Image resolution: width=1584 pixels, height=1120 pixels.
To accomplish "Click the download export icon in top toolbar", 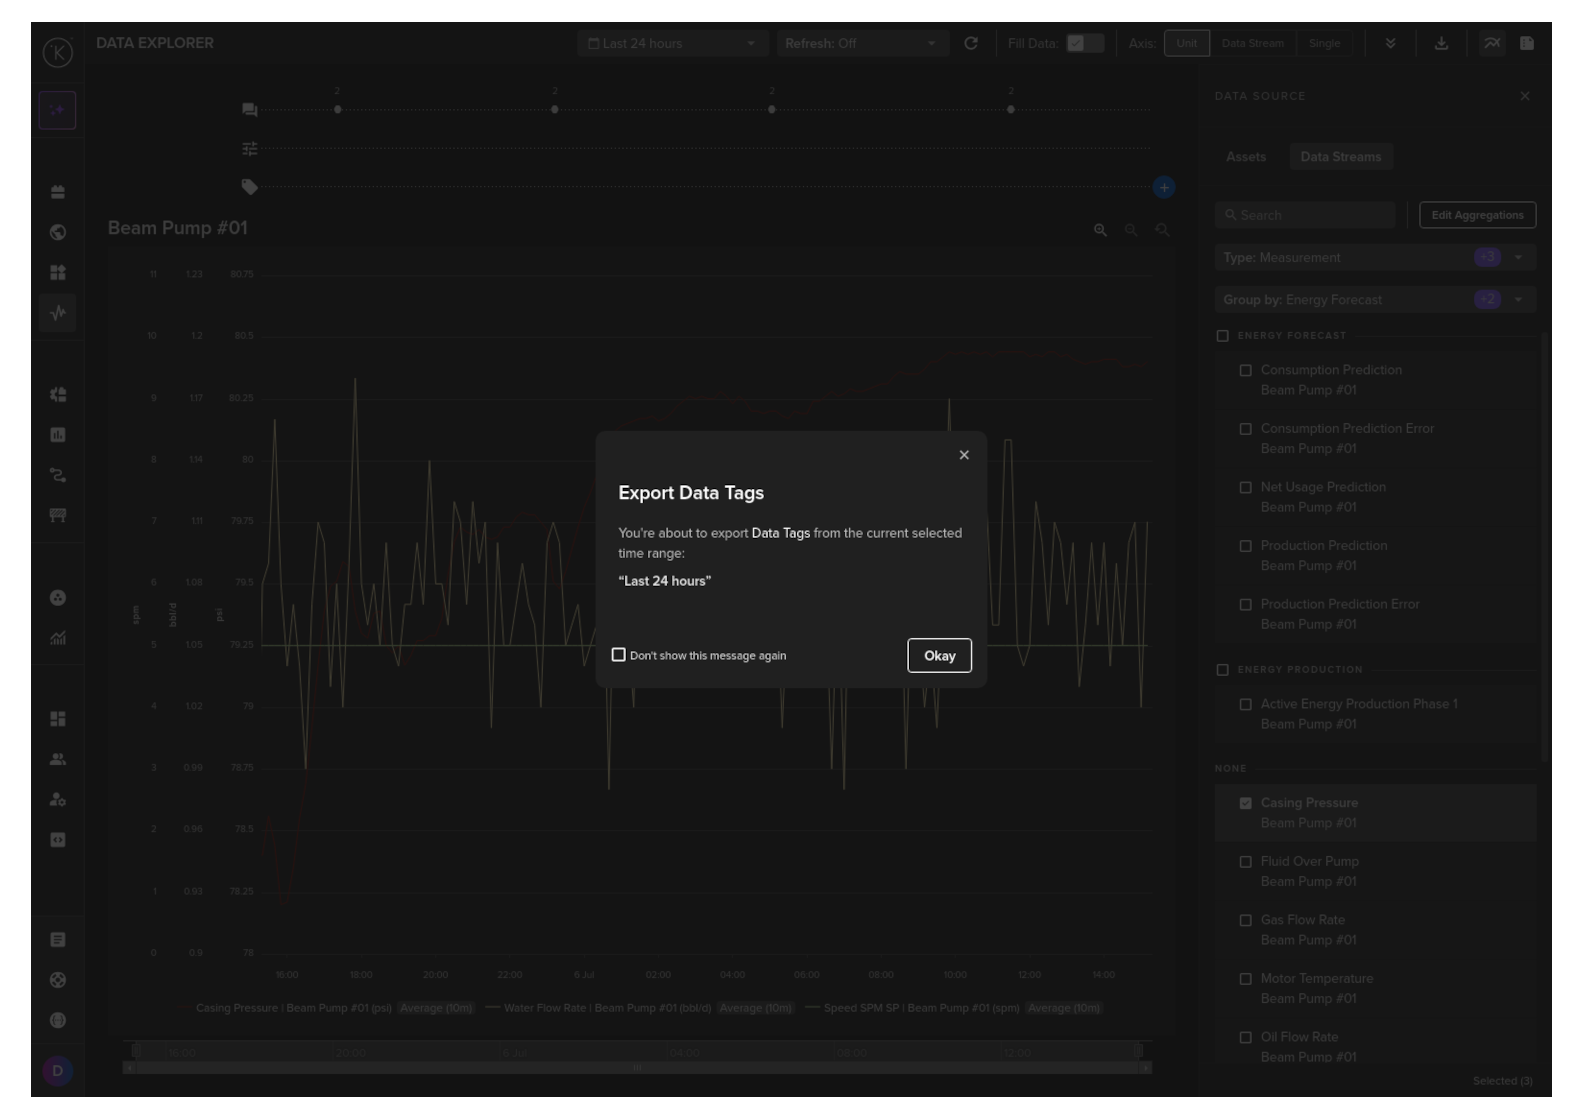I will [1441, 44].
